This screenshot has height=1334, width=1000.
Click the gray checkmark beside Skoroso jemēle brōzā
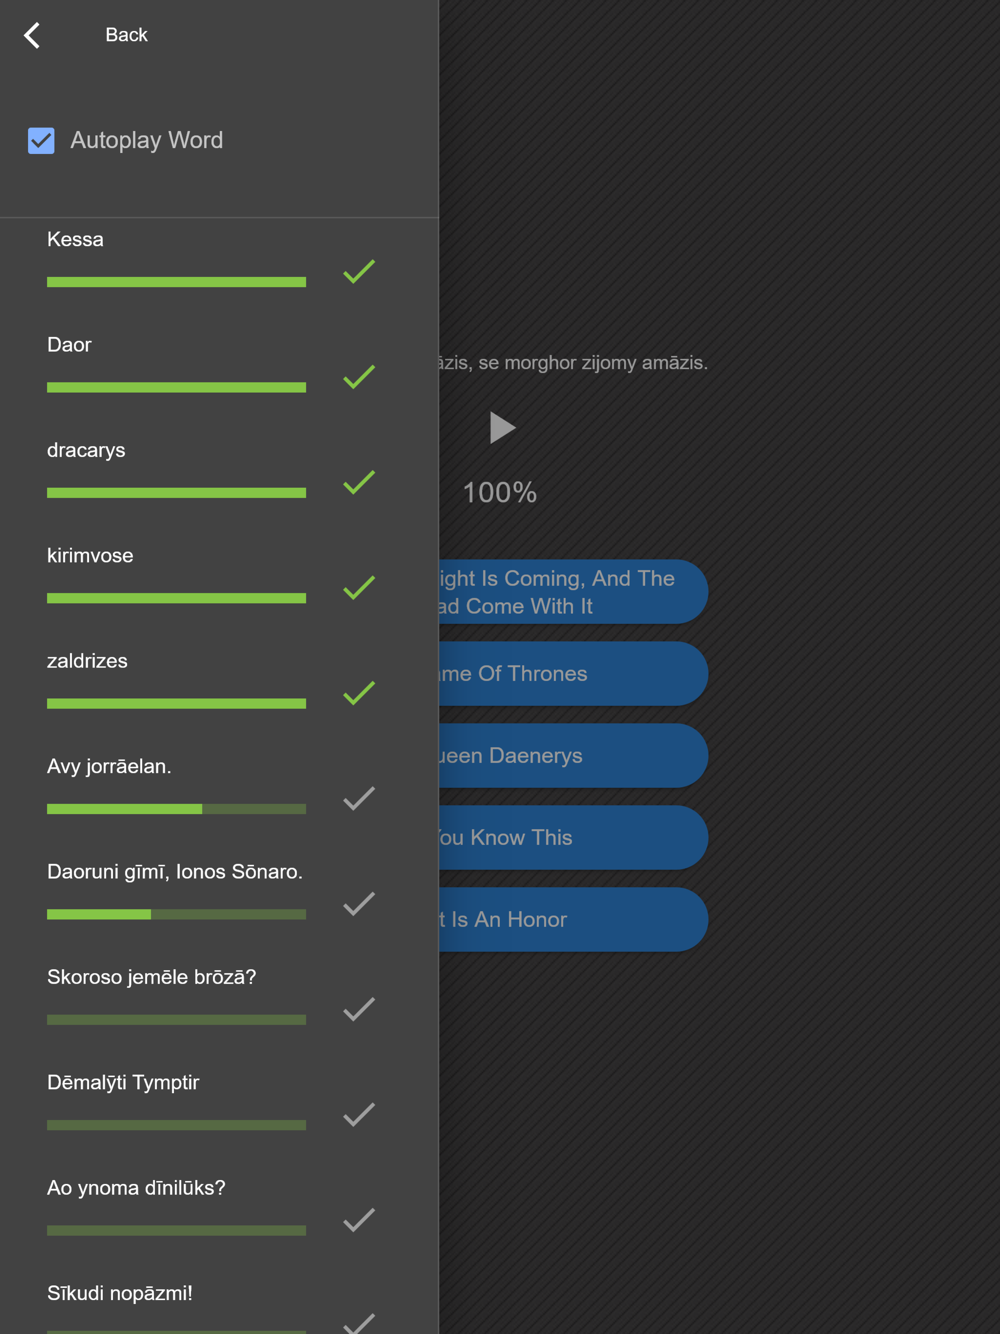359,1009
